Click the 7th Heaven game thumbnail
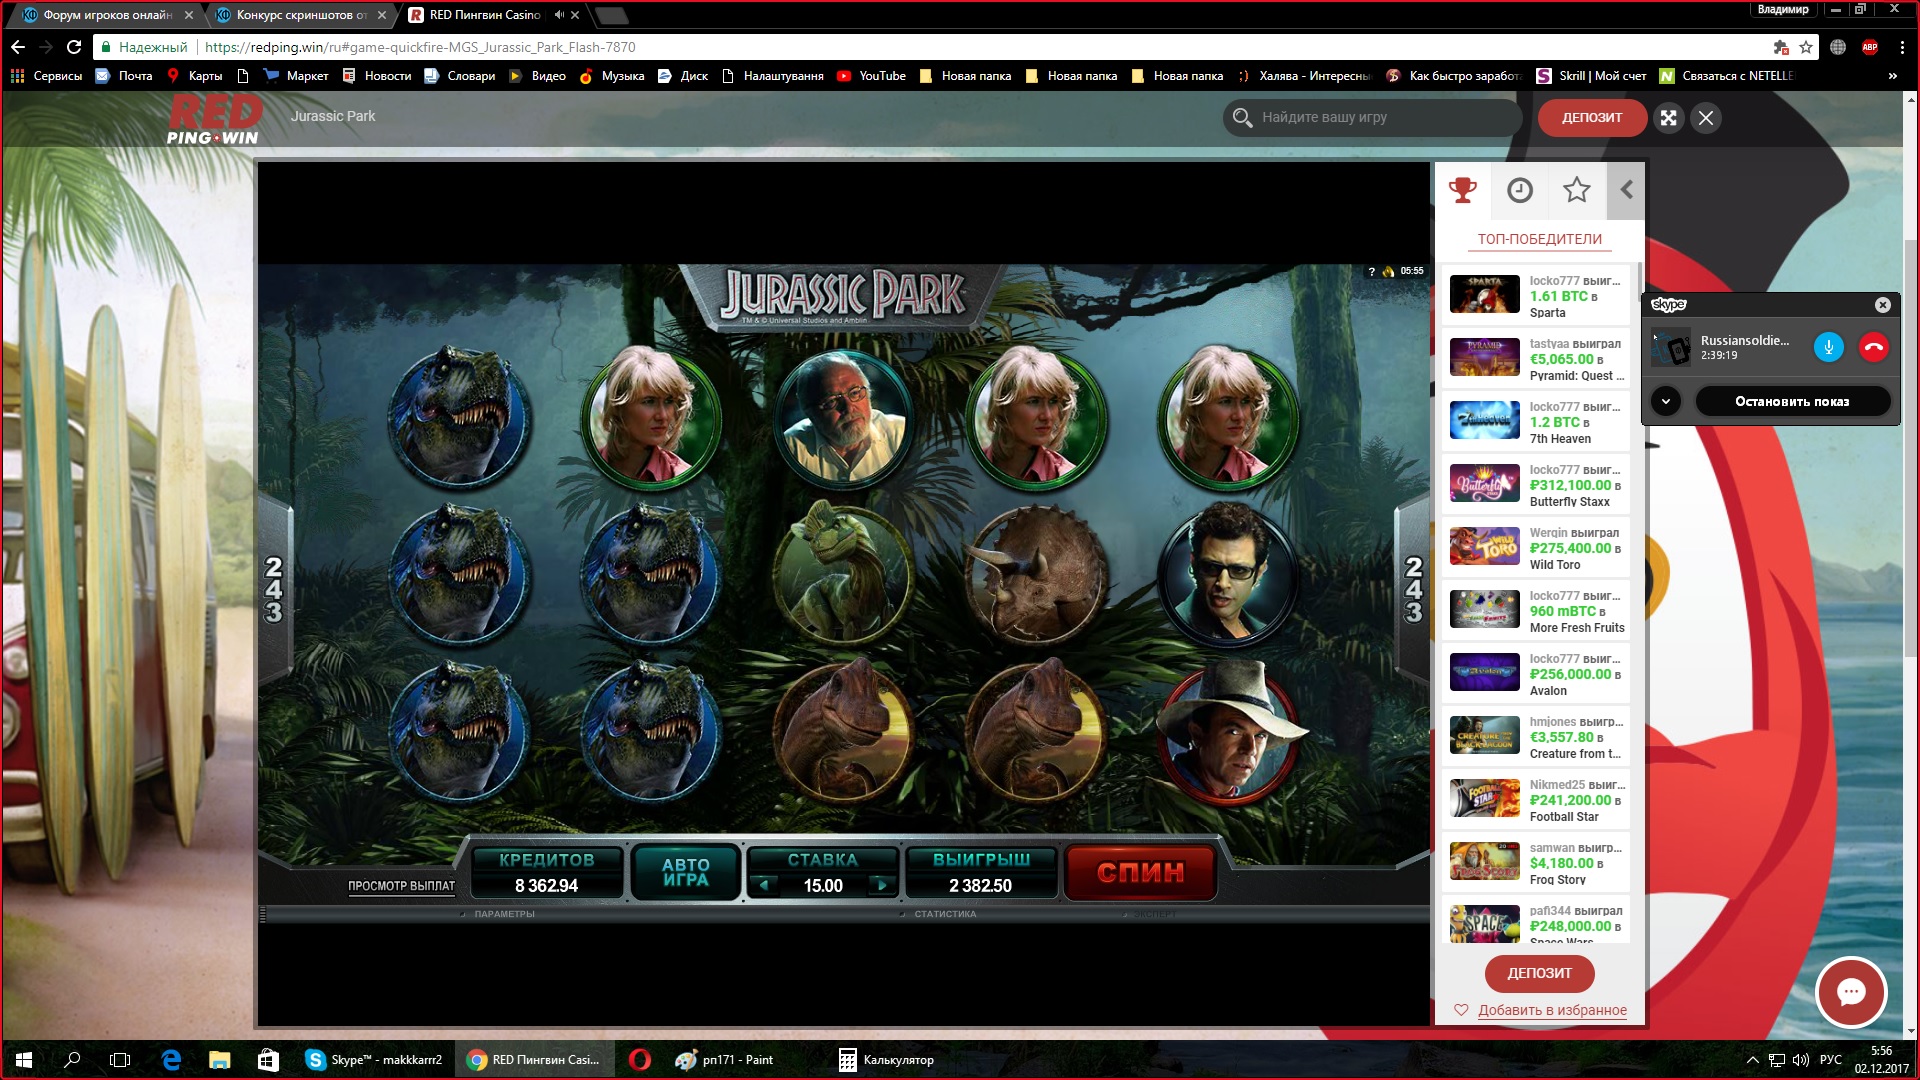The image size is (1920, 1080). coord(1484,420)
